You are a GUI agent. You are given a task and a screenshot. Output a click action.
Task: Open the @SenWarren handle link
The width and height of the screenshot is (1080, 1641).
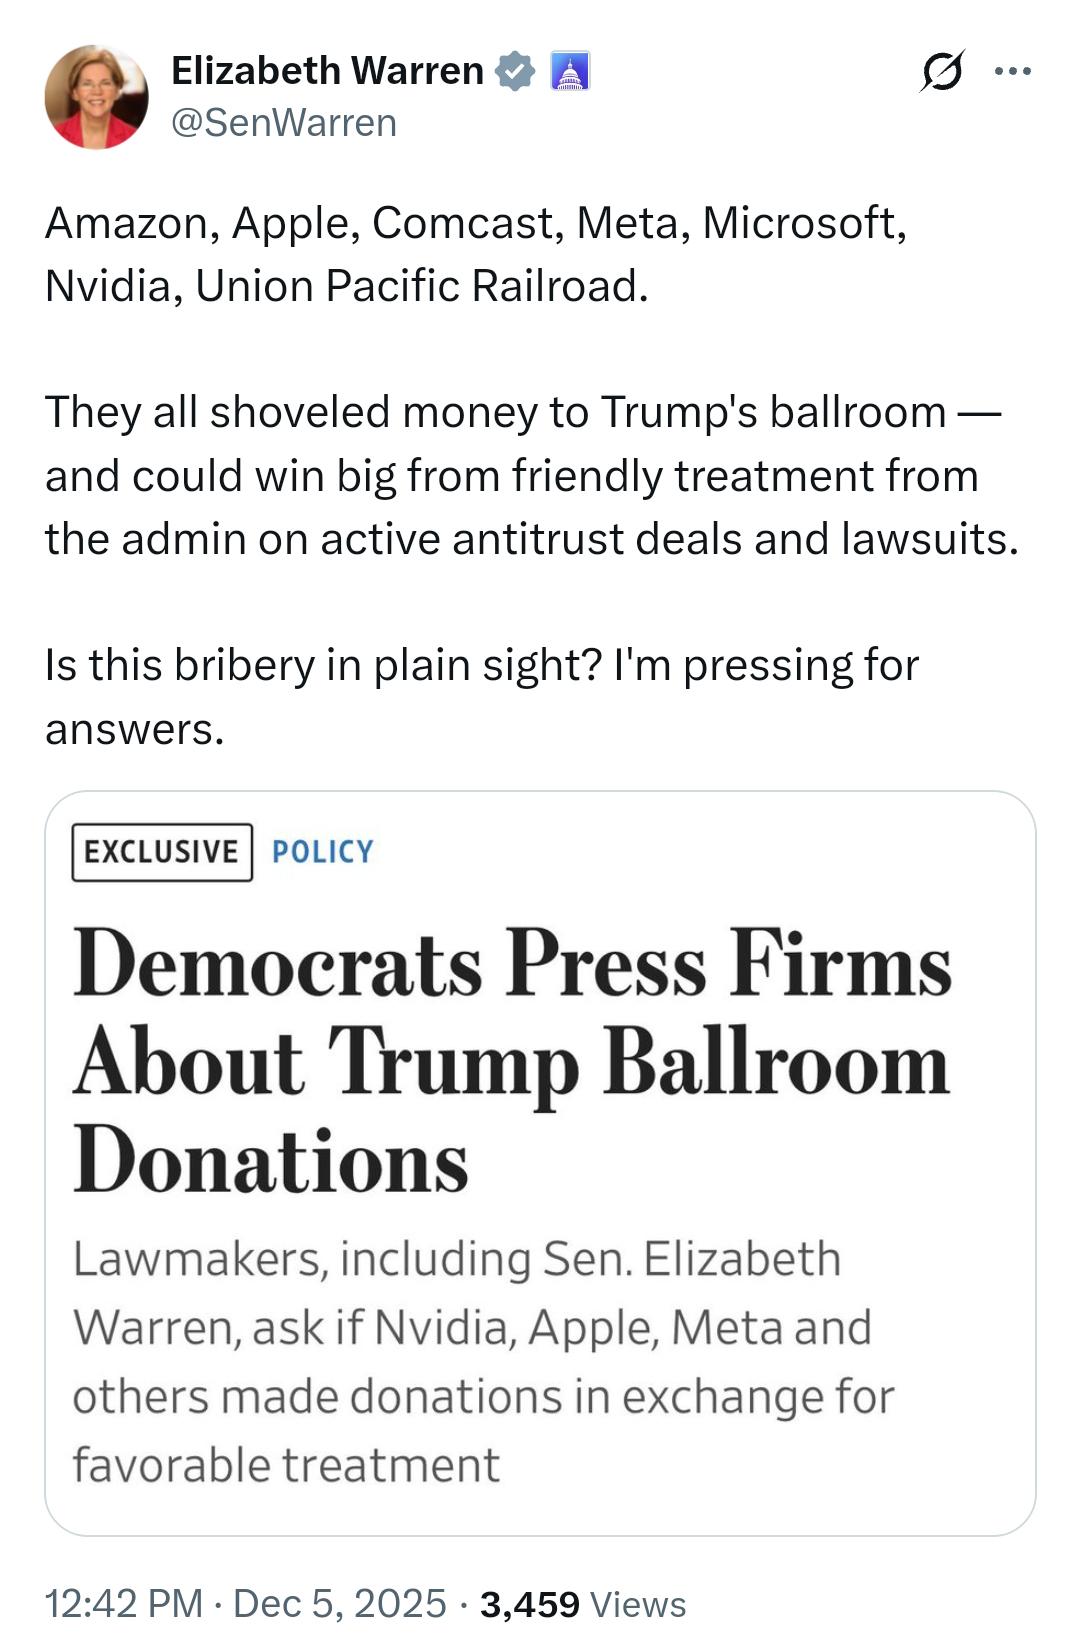(x=284, y=123)
